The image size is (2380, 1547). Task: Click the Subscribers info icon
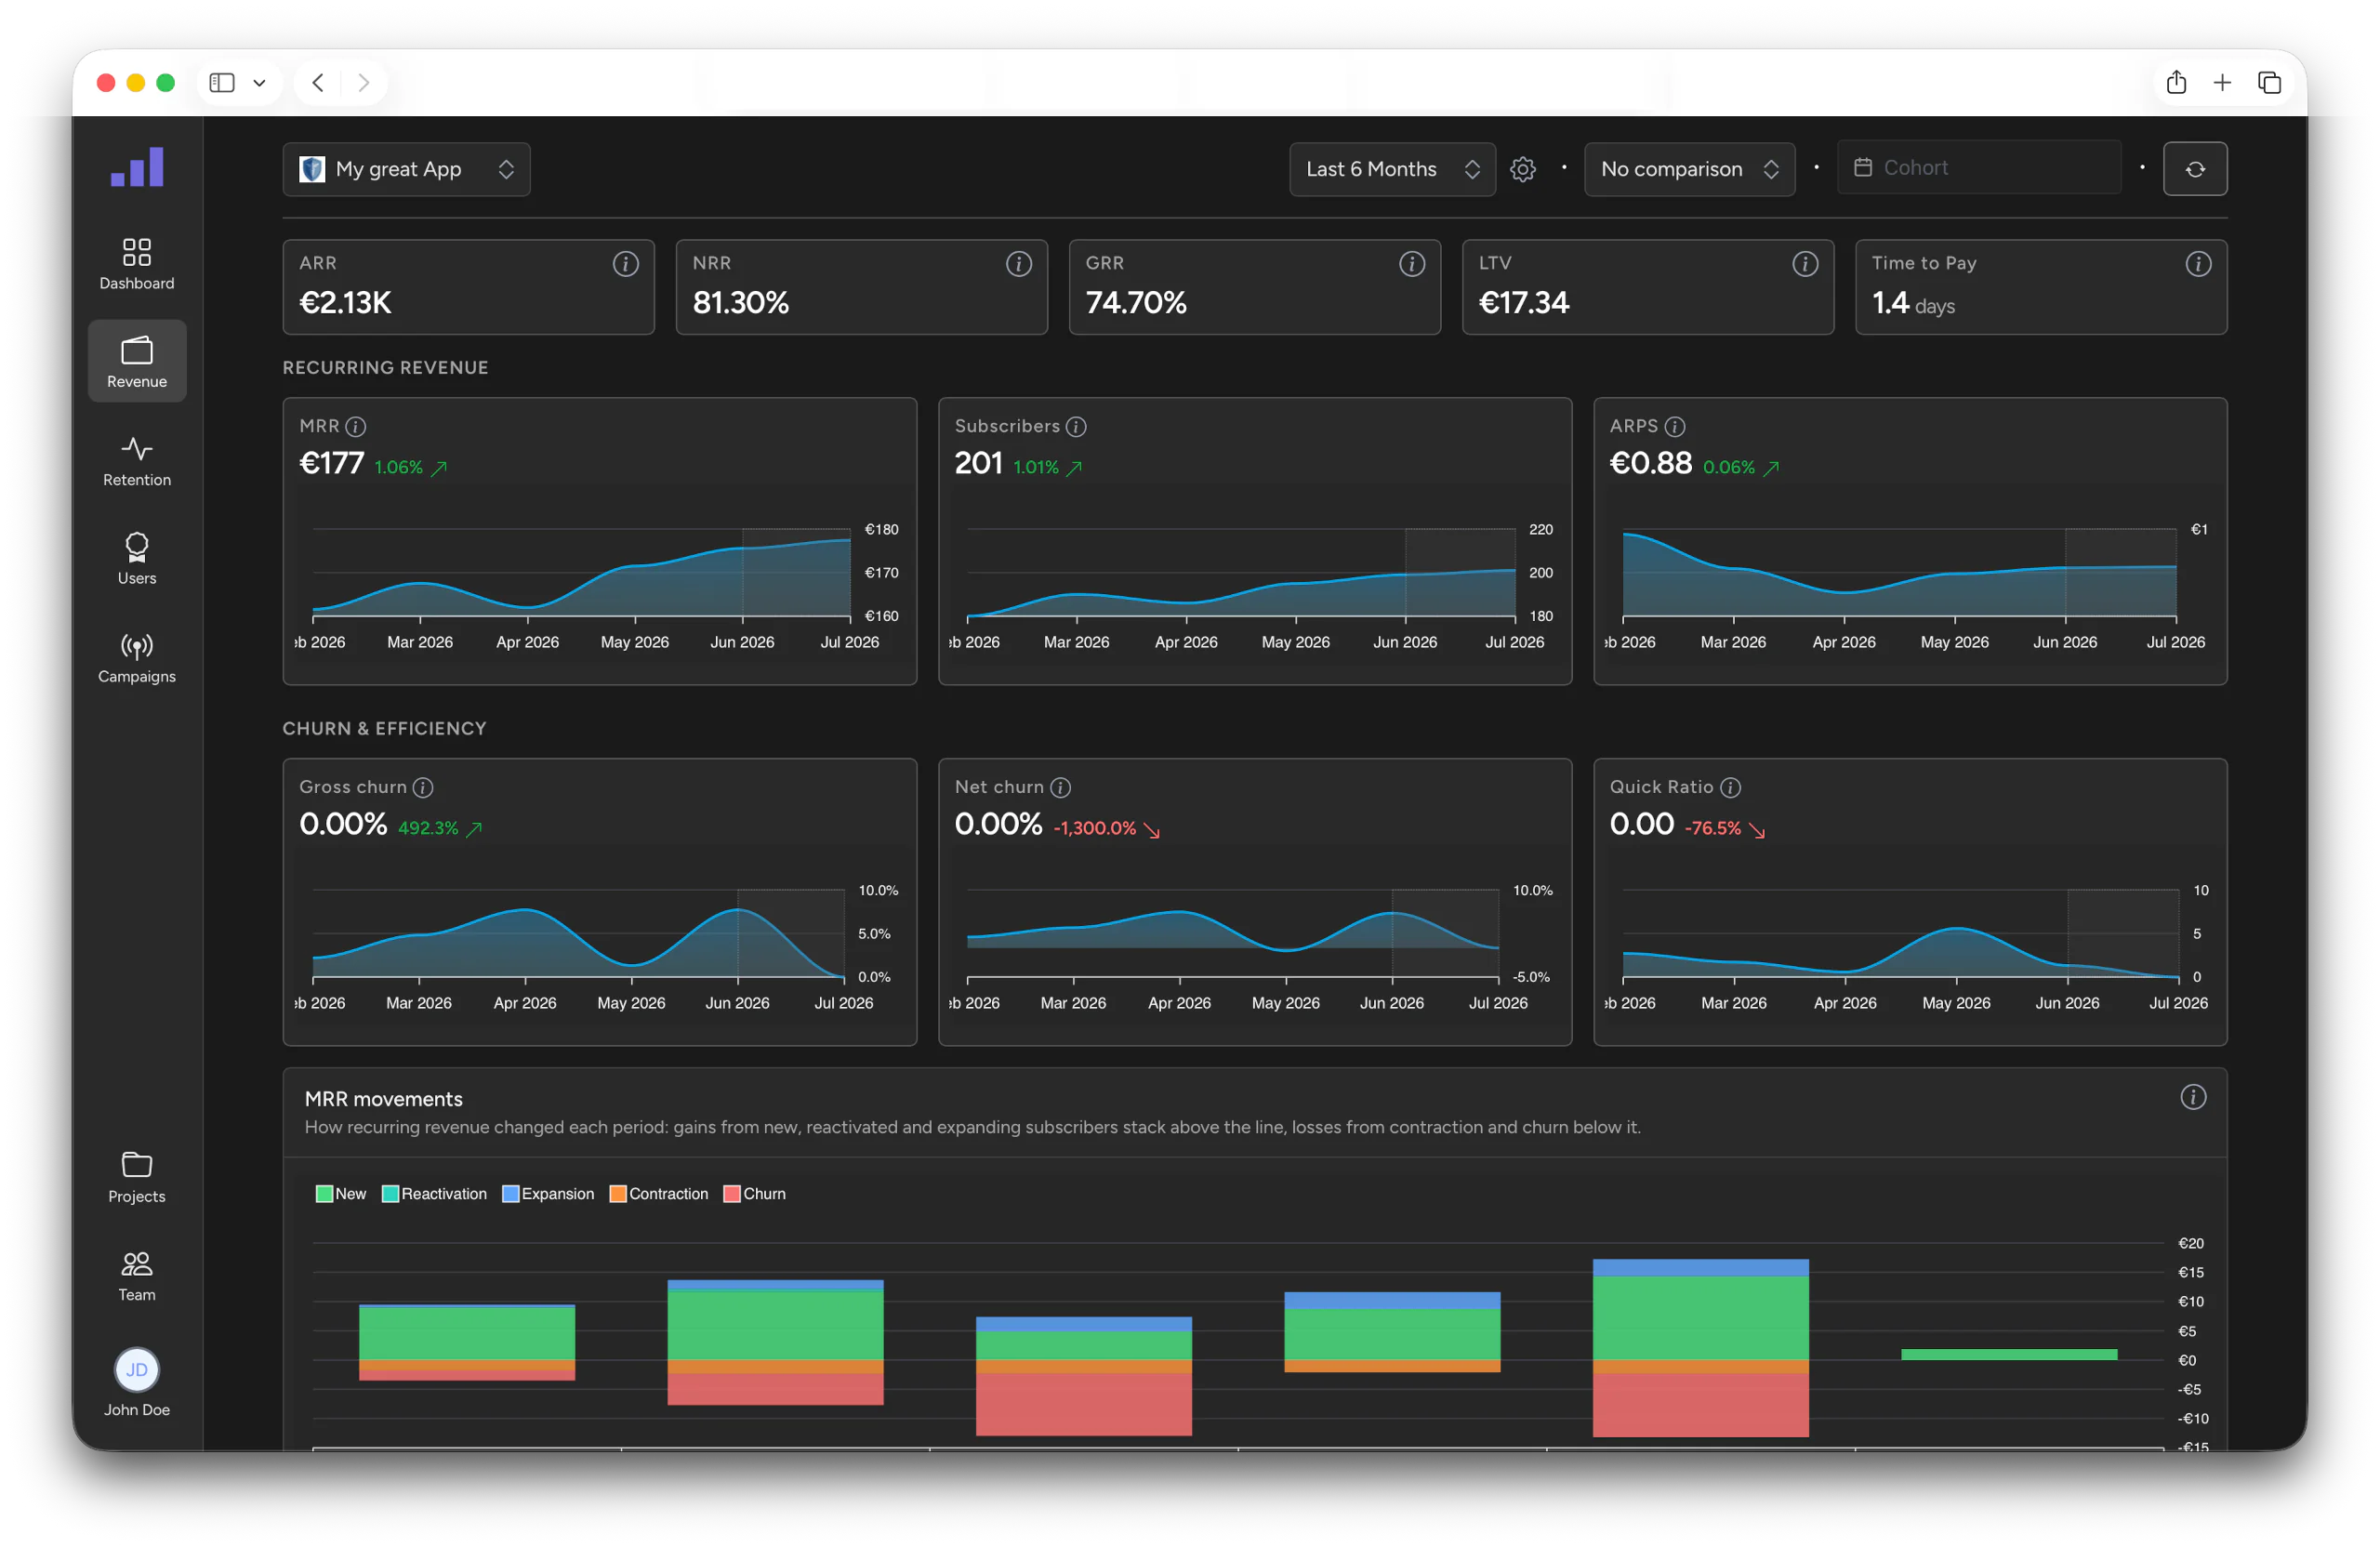(x=1076, y=427)
